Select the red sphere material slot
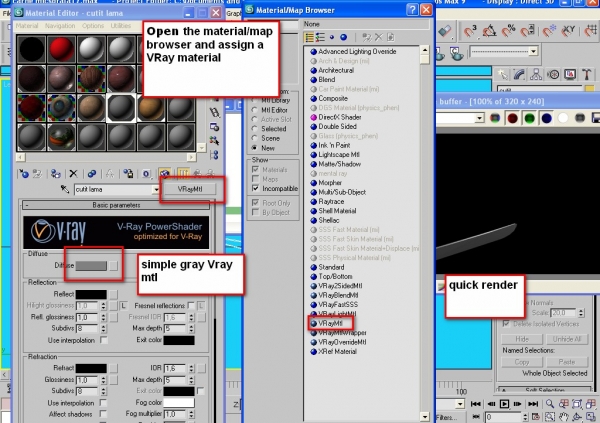Image resolution: width=600 pixels, height=423 pixels. pos(61,49)
